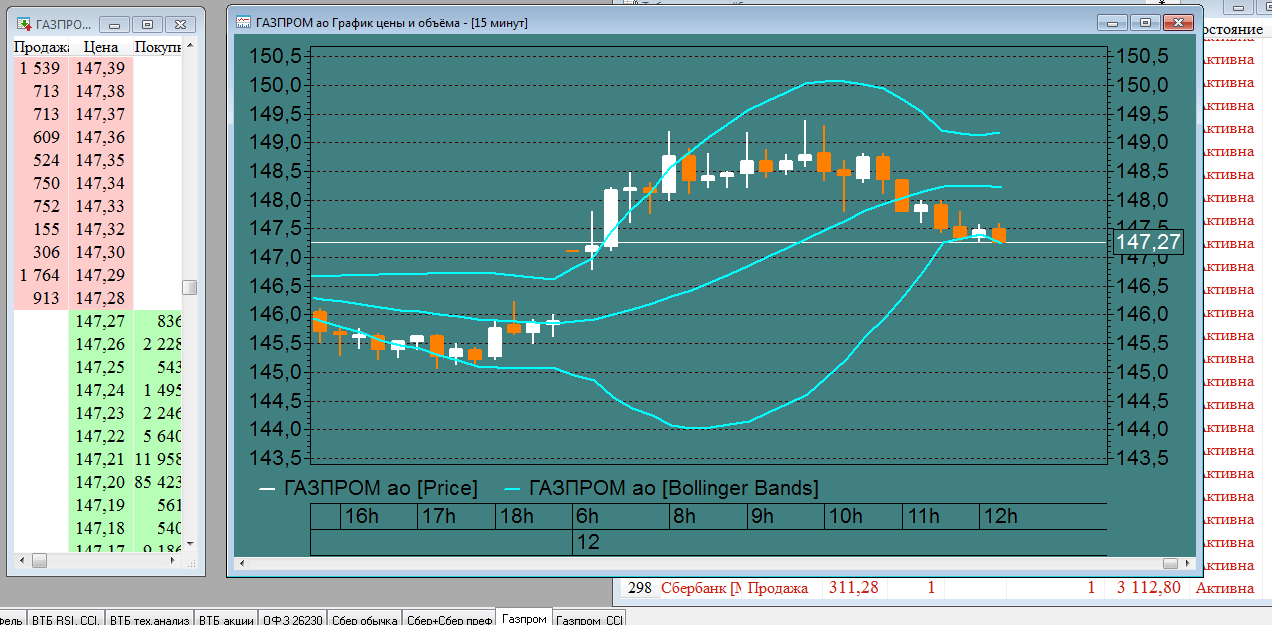The width and height of the screenshot is (1272, 625).
Task: Click the 12h time axis label
Action: pyautogui.click(x=1000, y=516)
